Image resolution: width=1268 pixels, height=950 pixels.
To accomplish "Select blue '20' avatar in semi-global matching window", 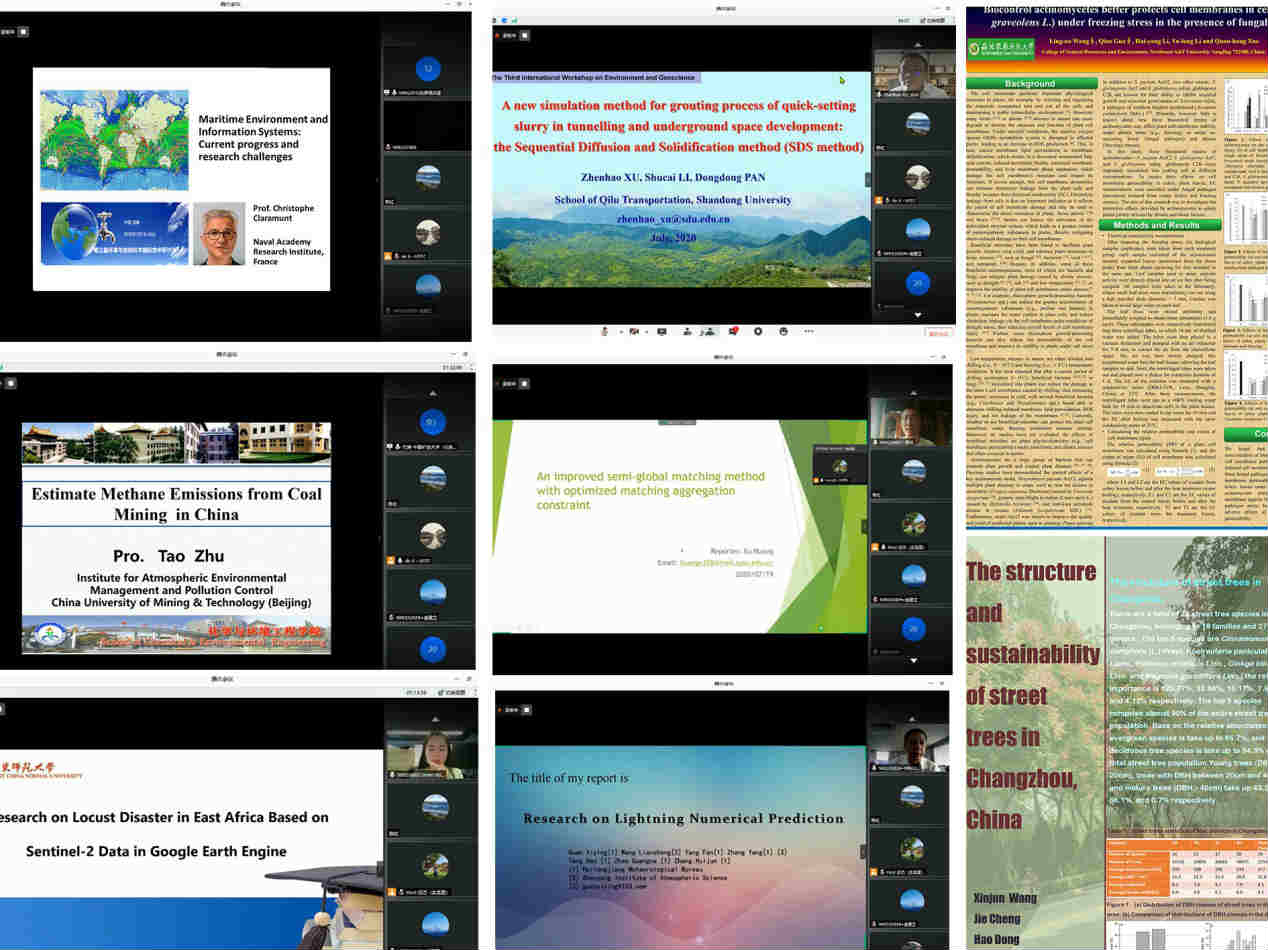I will coord(911,629).
